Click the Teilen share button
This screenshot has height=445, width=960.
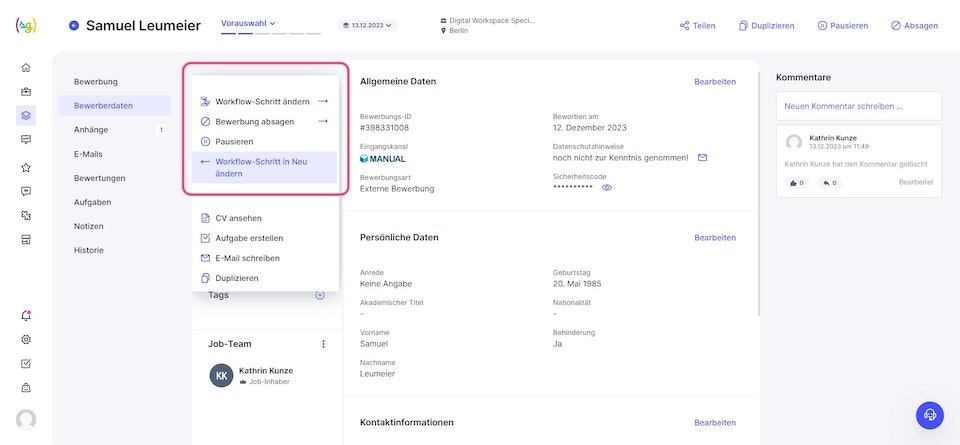tap(697, 26)
